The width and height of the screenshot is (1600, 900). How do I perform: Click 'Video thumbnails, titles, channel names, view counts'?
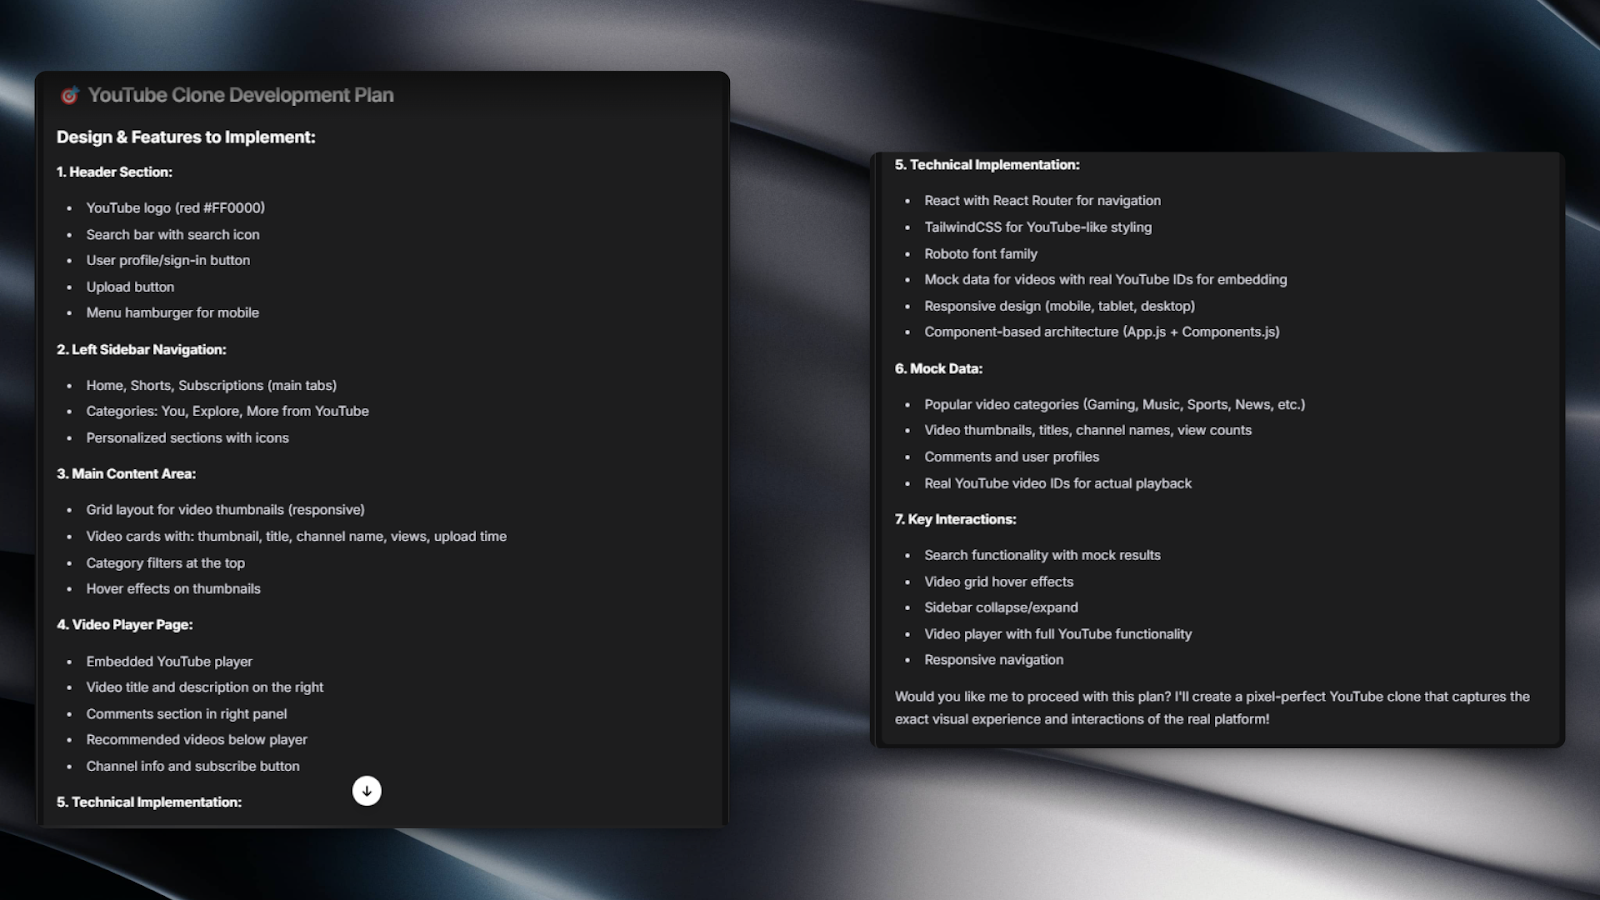pos(1088,431)
